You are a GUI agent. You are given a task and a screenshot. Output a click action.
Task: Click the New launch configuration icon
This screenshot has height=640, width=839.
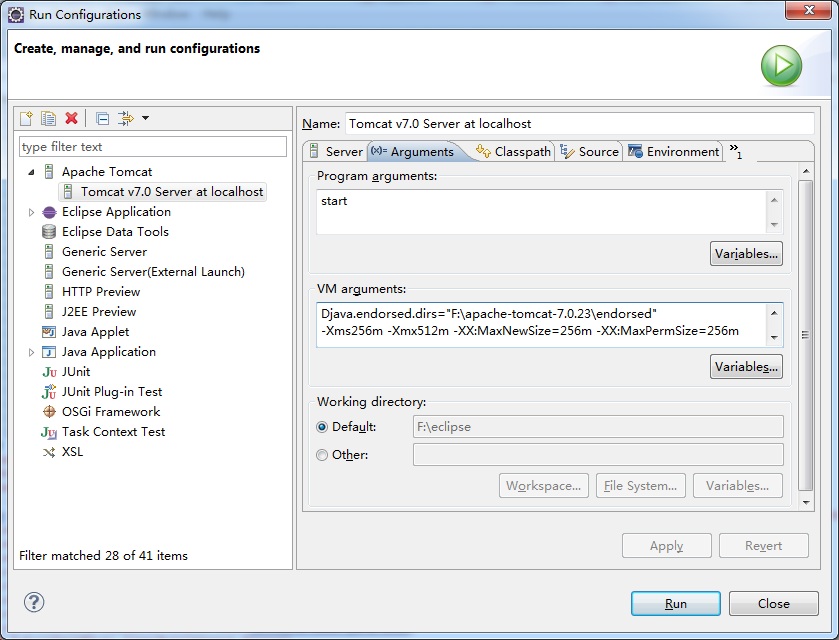tap(26, 118)
